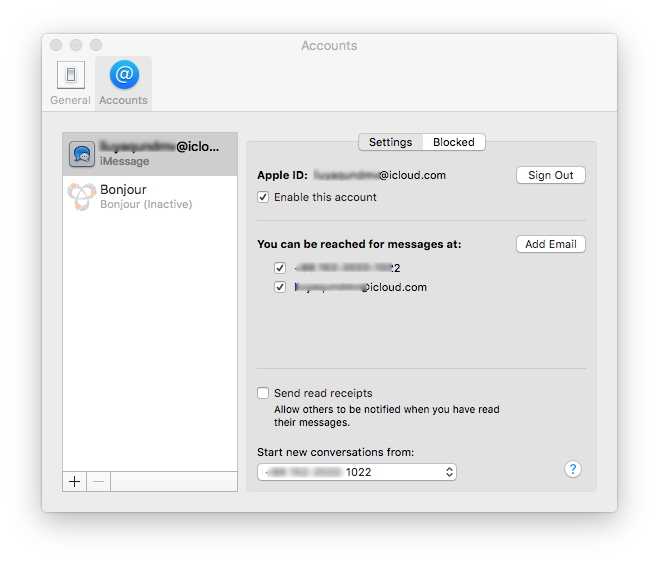659x562 pixels.
Task: Click the Bonjour network icon
Action: (82, 196)
